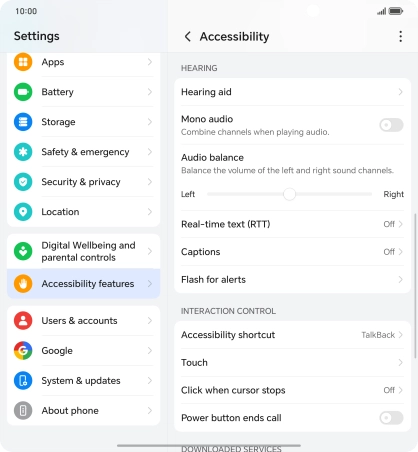The height and width of the screenshot is (452, 418).
Task: Toggle Power button ends call
Action: tap(391, 418)
